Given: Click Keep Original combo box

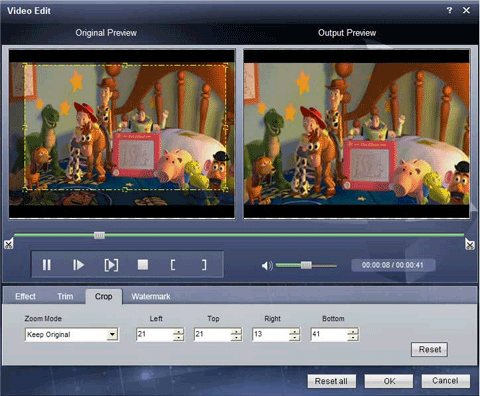Looking at the screenshot, I should coord(72,334).
